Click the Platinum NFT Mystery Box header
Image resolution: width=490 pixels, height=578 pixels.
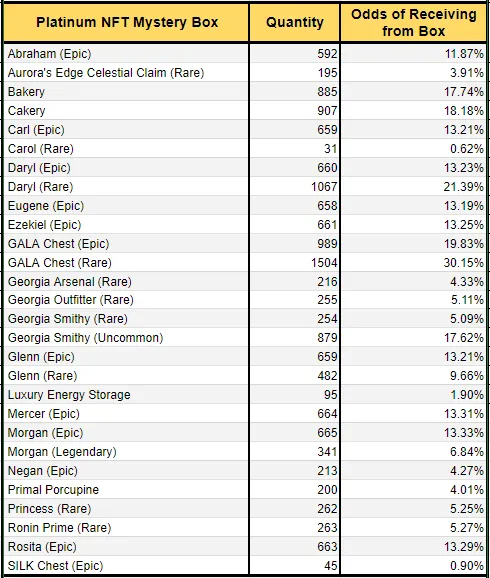[126, 22]
